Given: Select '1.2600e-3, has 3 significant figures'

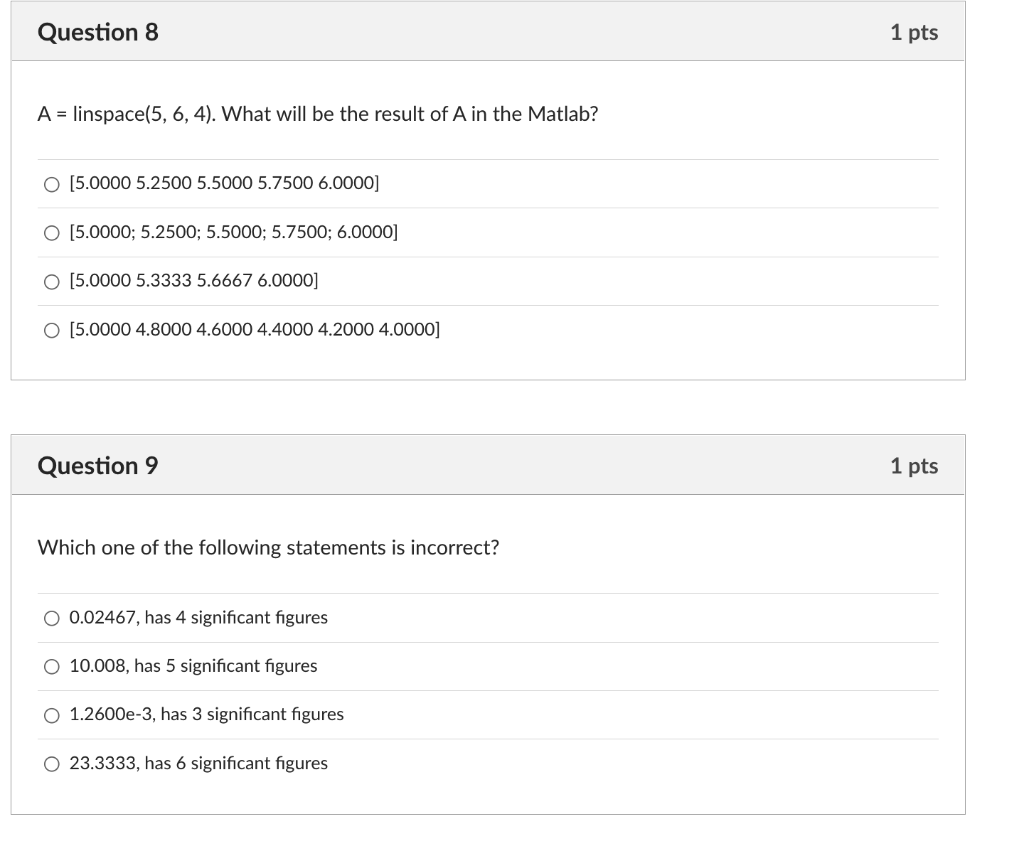Looking at the screenshot, I should tap(205, 714).
